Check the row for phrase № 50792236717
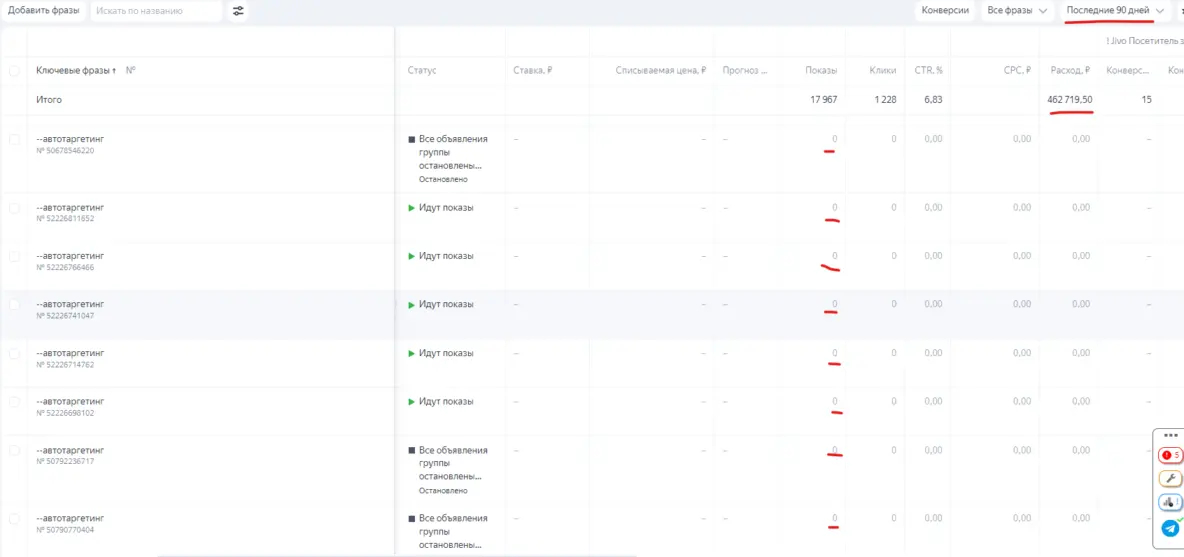This screenshot has height=557, width=1184. tap(14, 451)
